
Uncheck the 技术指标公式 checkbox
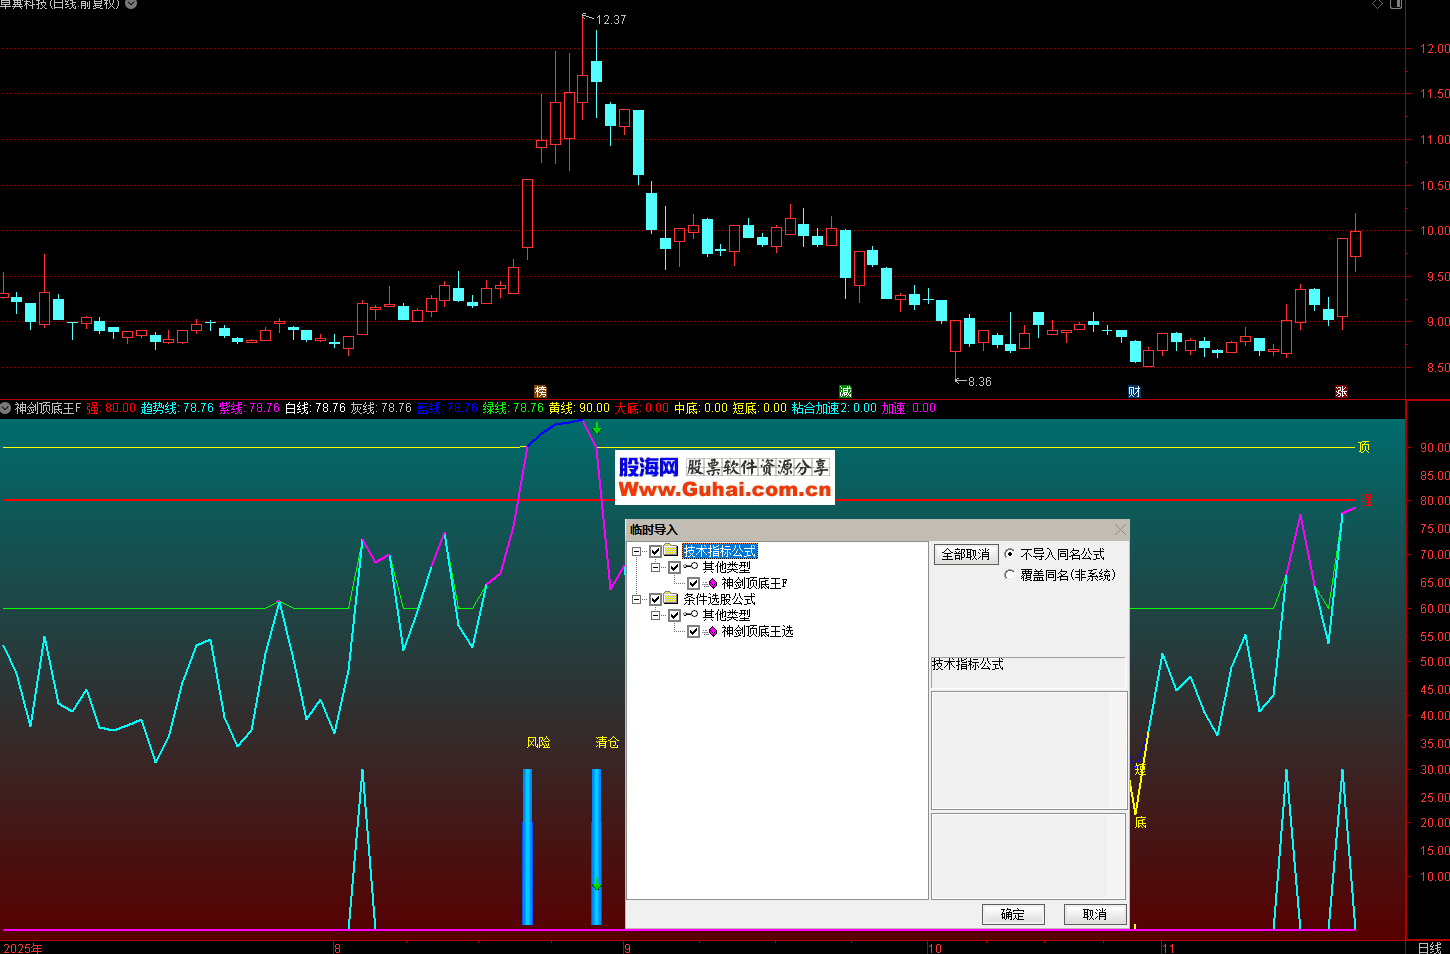656,552
